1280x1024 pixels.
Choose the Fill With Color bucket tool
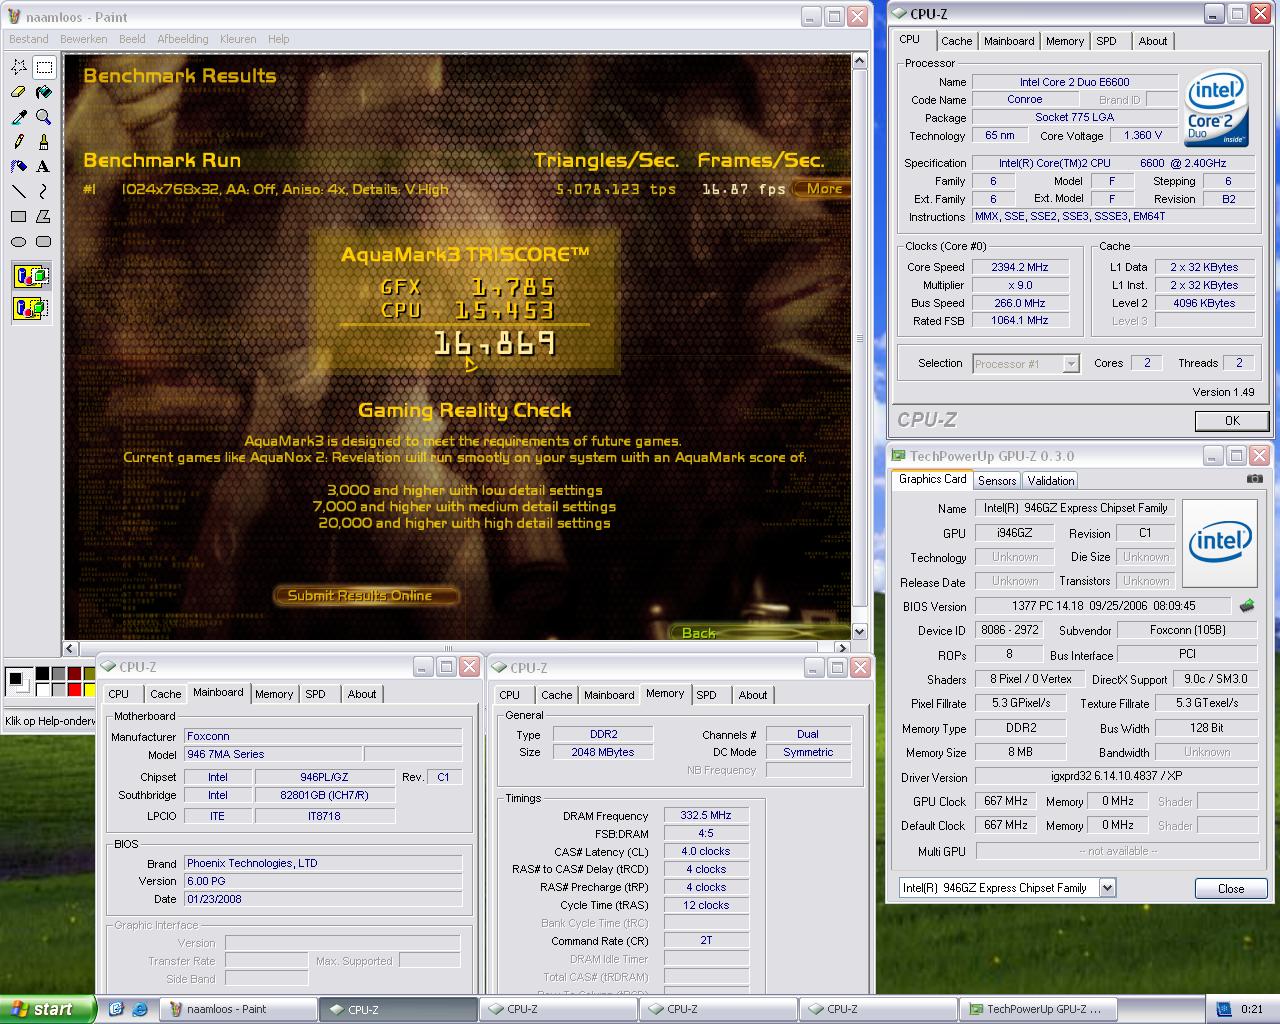(x=44, y=92)
